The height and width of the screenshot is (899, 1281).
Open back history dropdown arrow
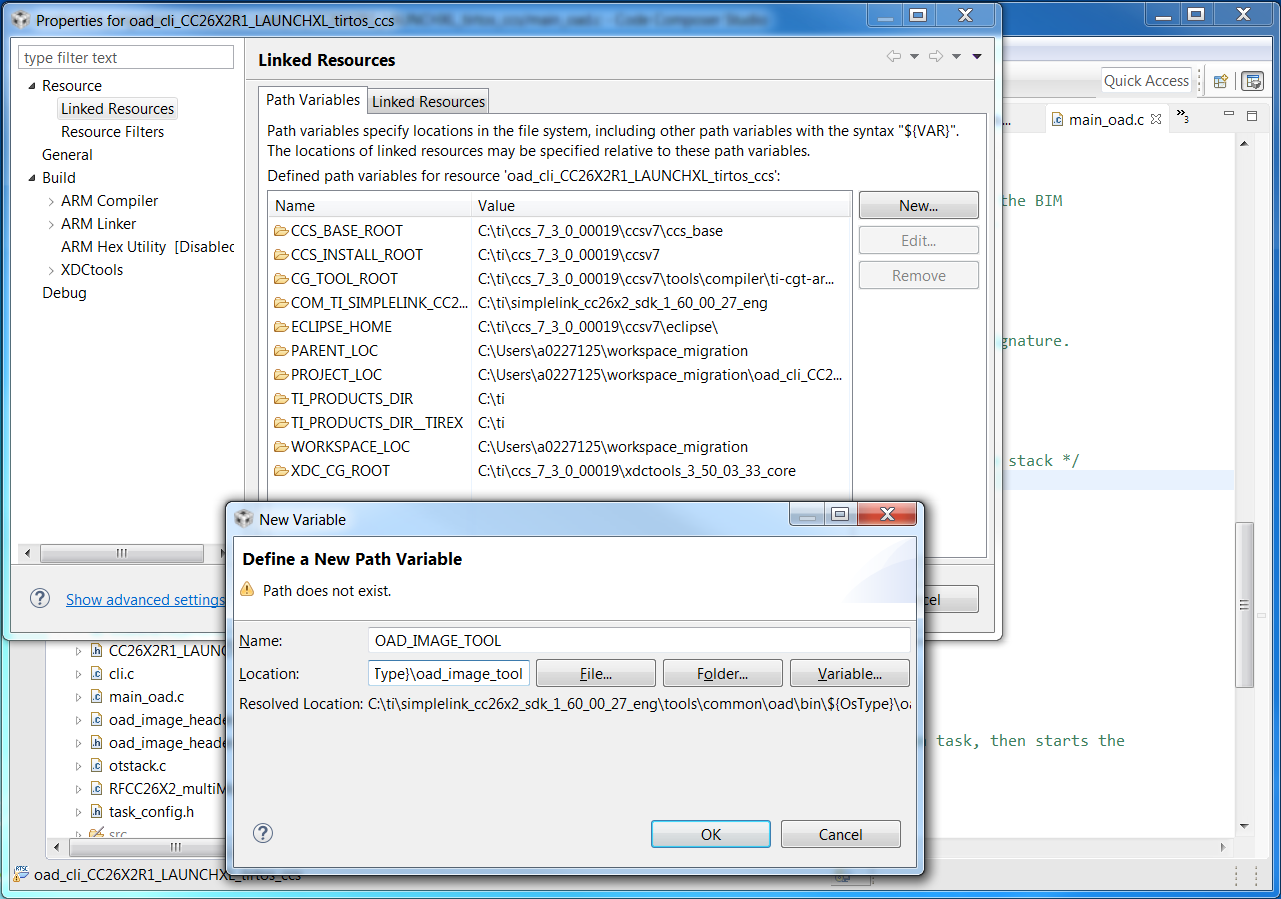[914, 57]
